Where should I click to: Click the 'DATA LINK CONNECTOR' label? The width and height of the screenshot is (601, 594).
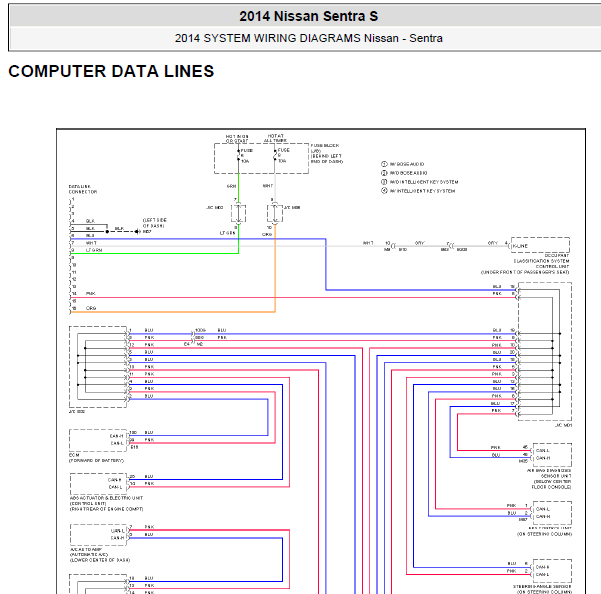click(x=83, y=189)
